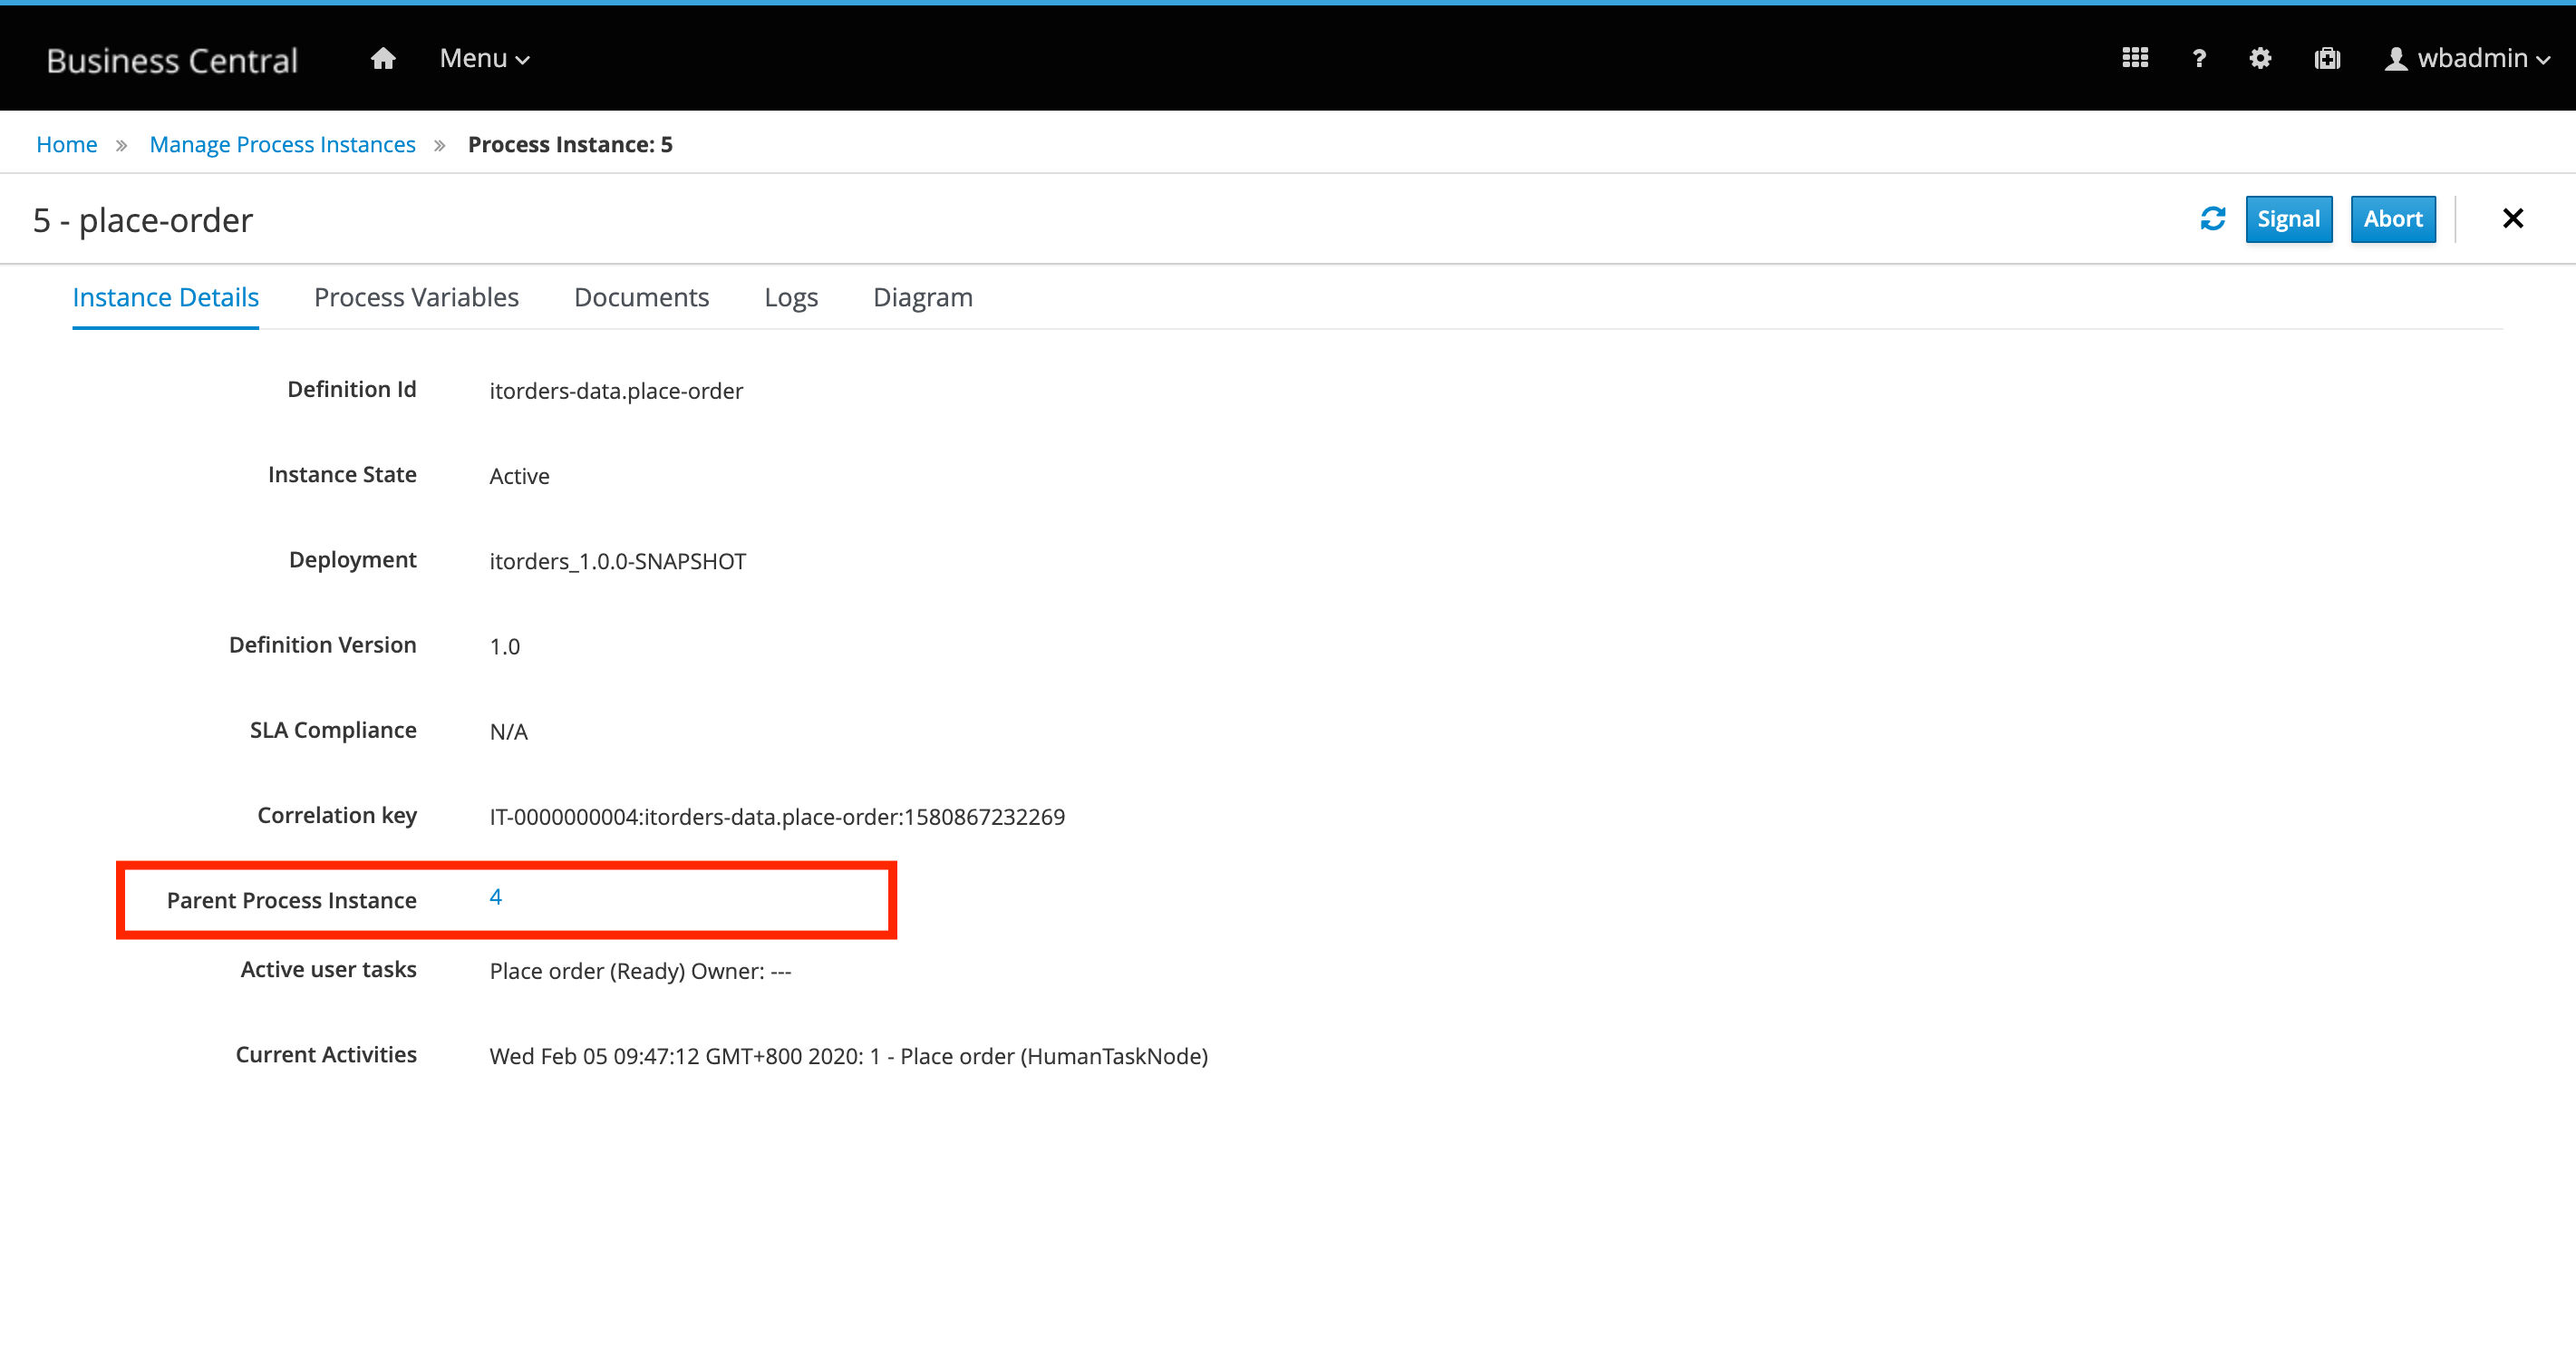The height and width of the screenshot is (1347, 2576).
Task: Click the help question mark icon
Action: pyautogui.click(x=2198, y=59)
